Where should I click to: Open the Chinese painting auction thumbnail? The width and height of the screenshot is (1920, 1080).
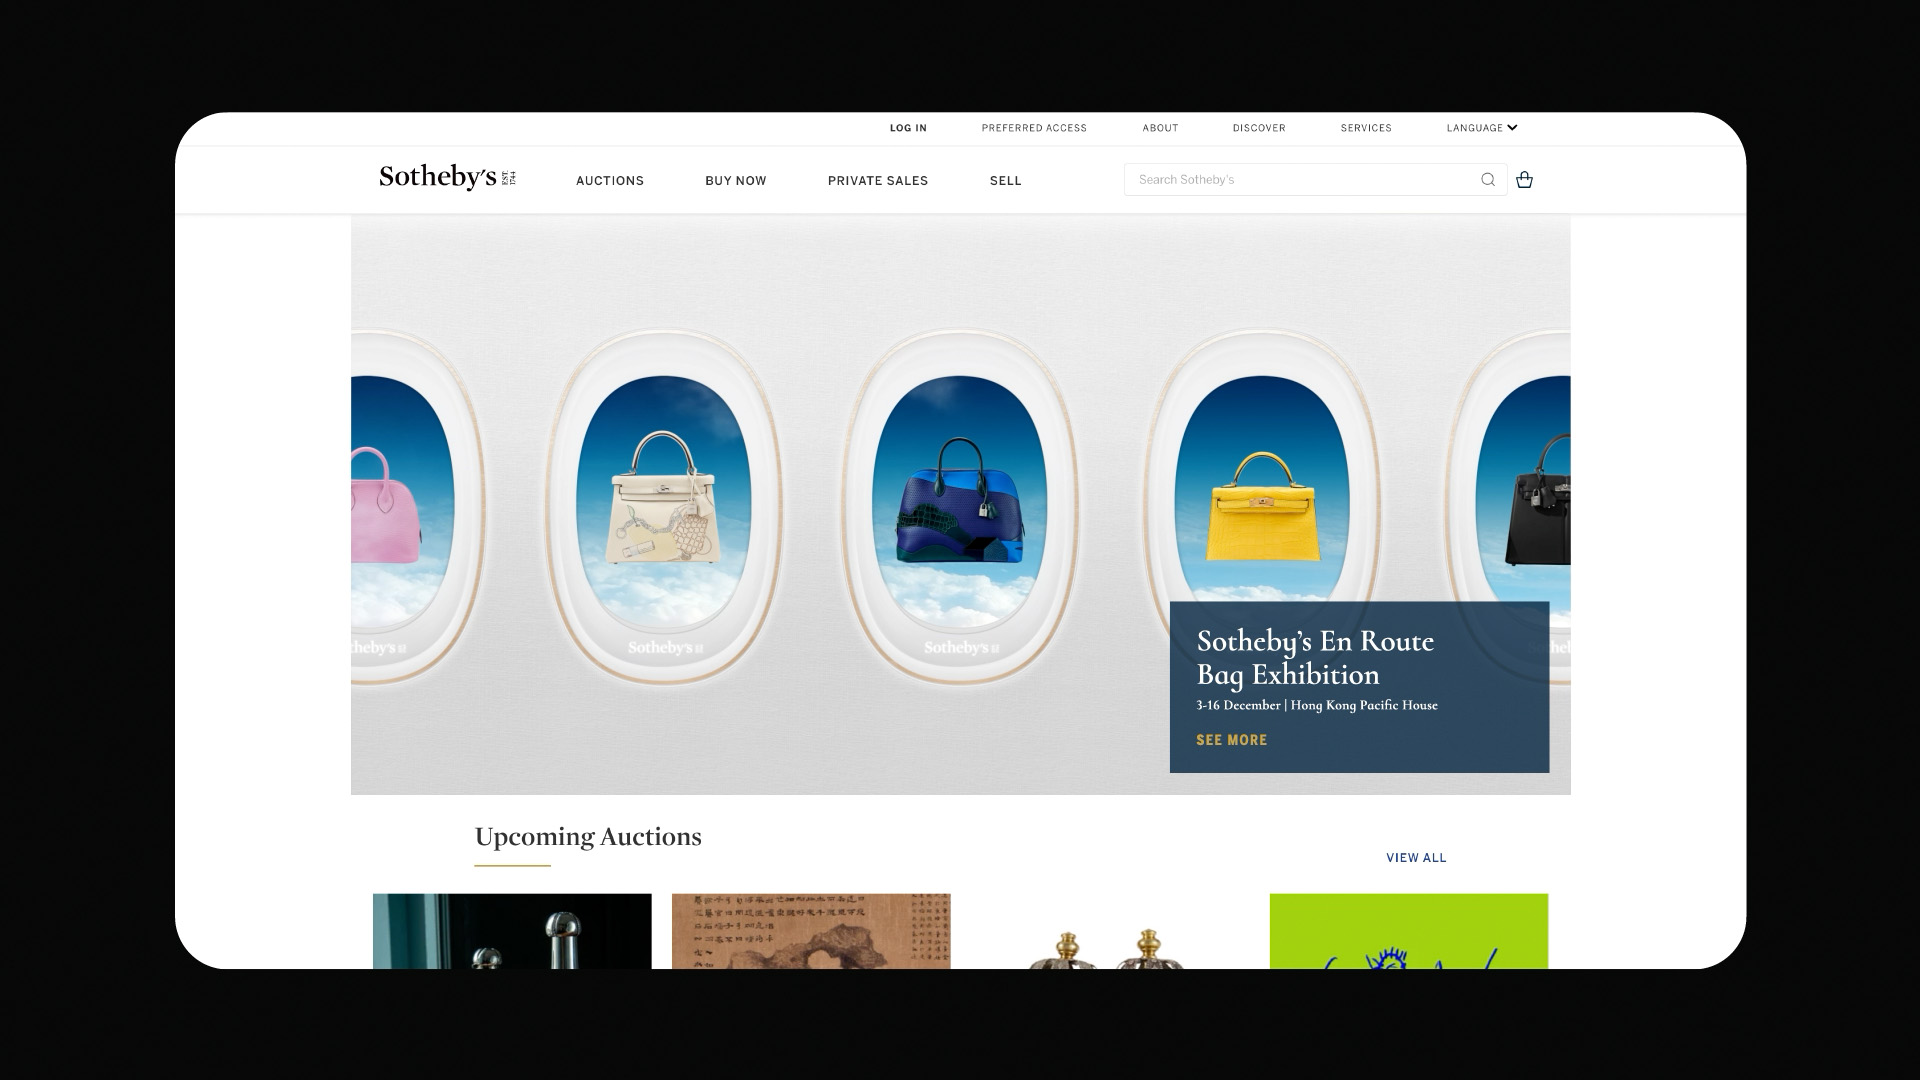[811, 931]
